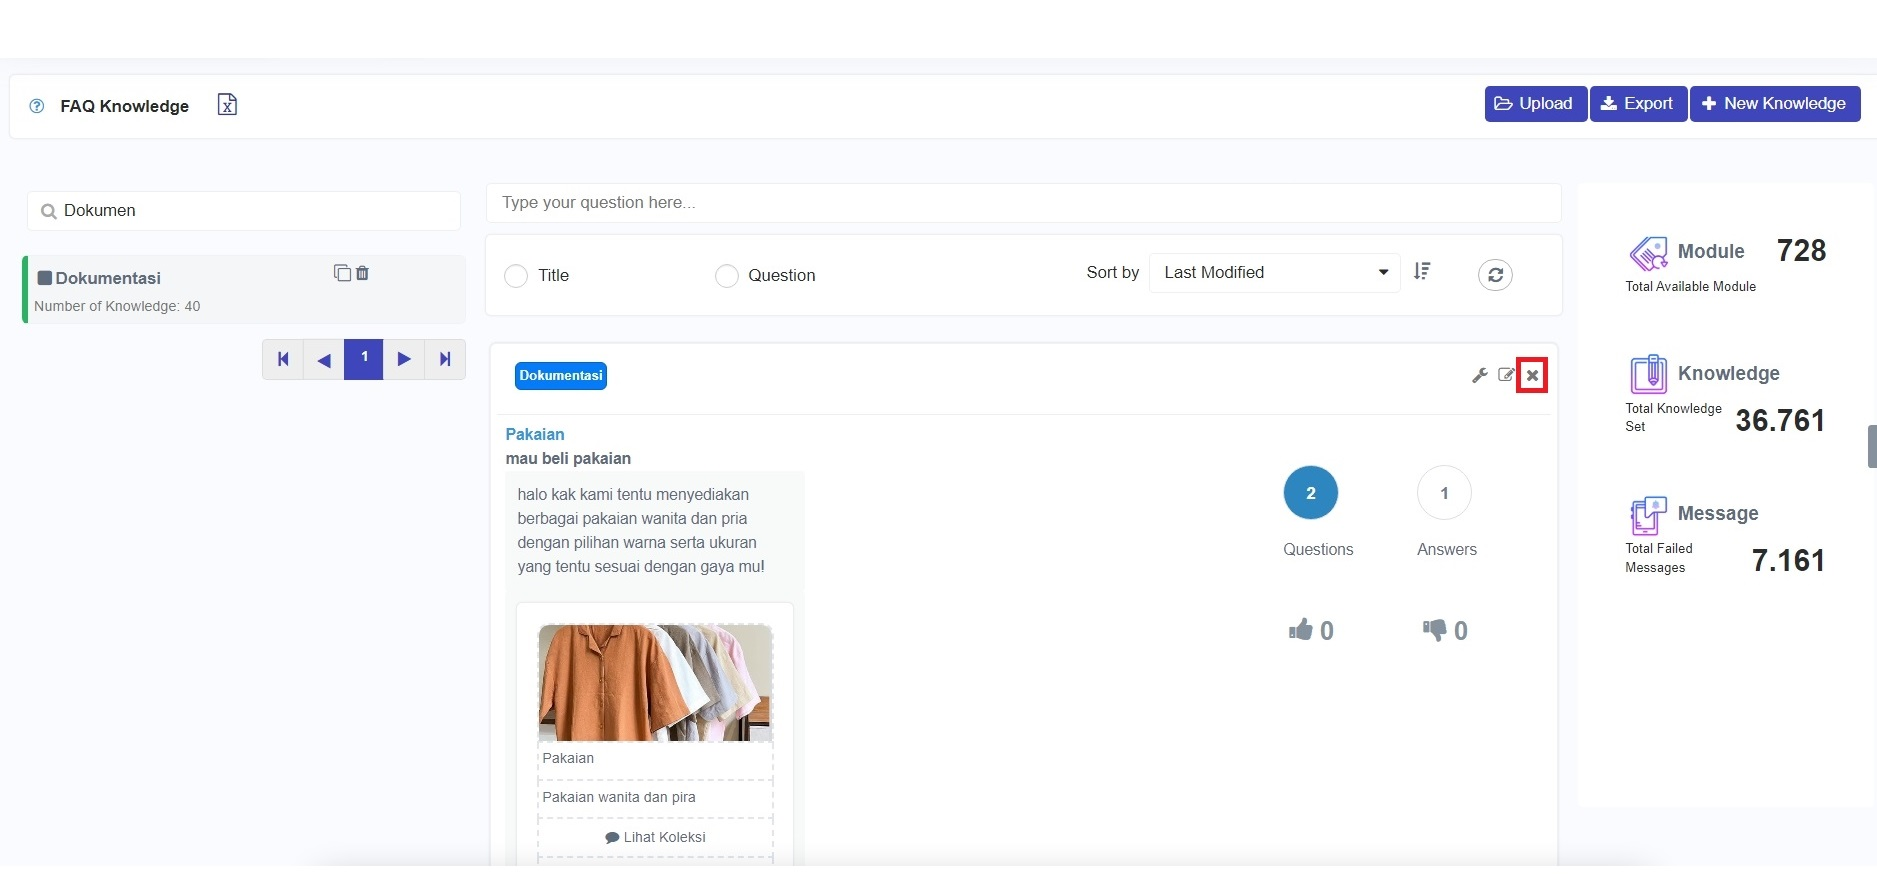Click the Export button
This screenshot has height=884, width=1877.
pyautogui.click(x=1638, y=104)
